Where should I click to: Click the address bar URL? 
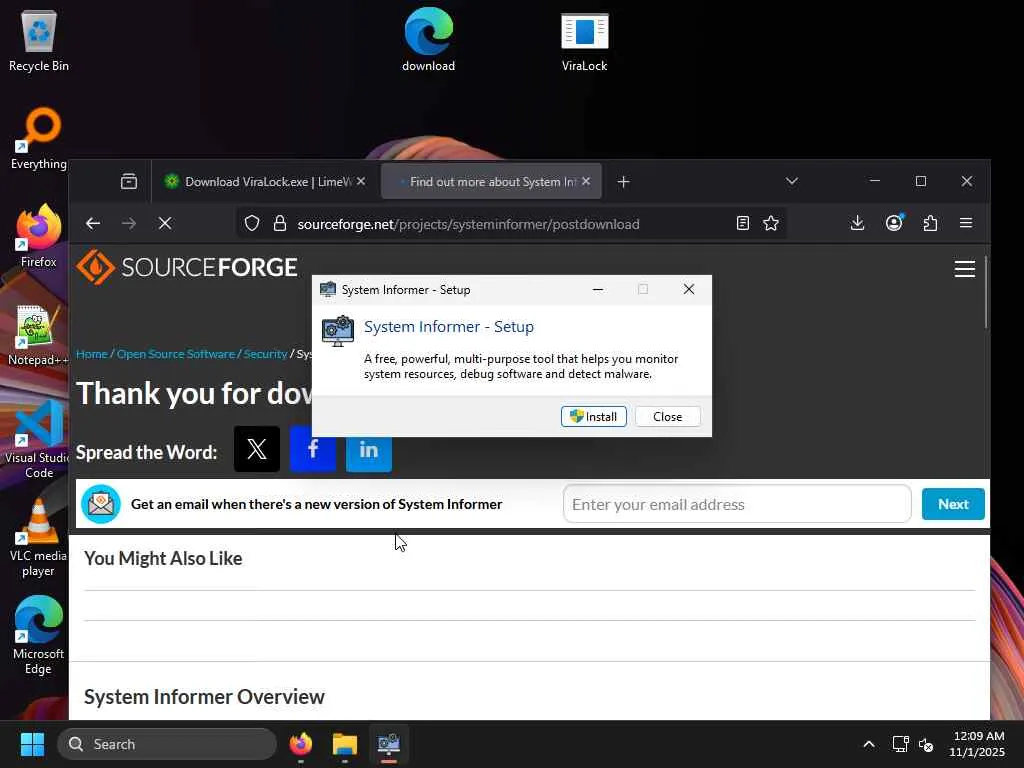468,224
